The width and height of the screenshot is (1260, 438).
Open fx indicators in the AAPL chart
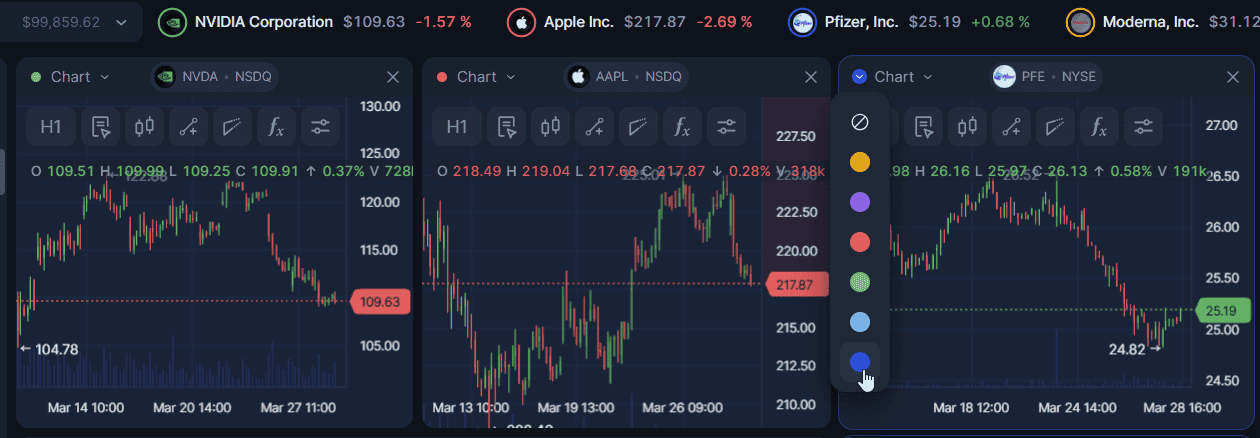click(682, 127)
